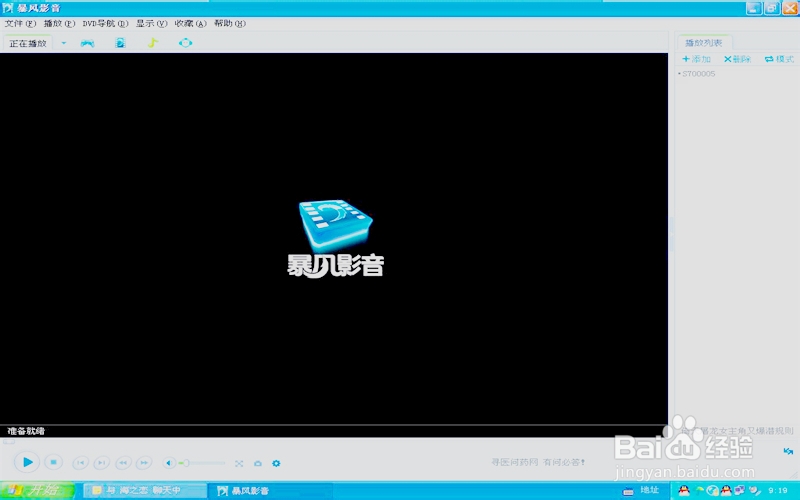800x500 pixels.
Task: Stop playback with the square stop button
Action: point(53,462)
